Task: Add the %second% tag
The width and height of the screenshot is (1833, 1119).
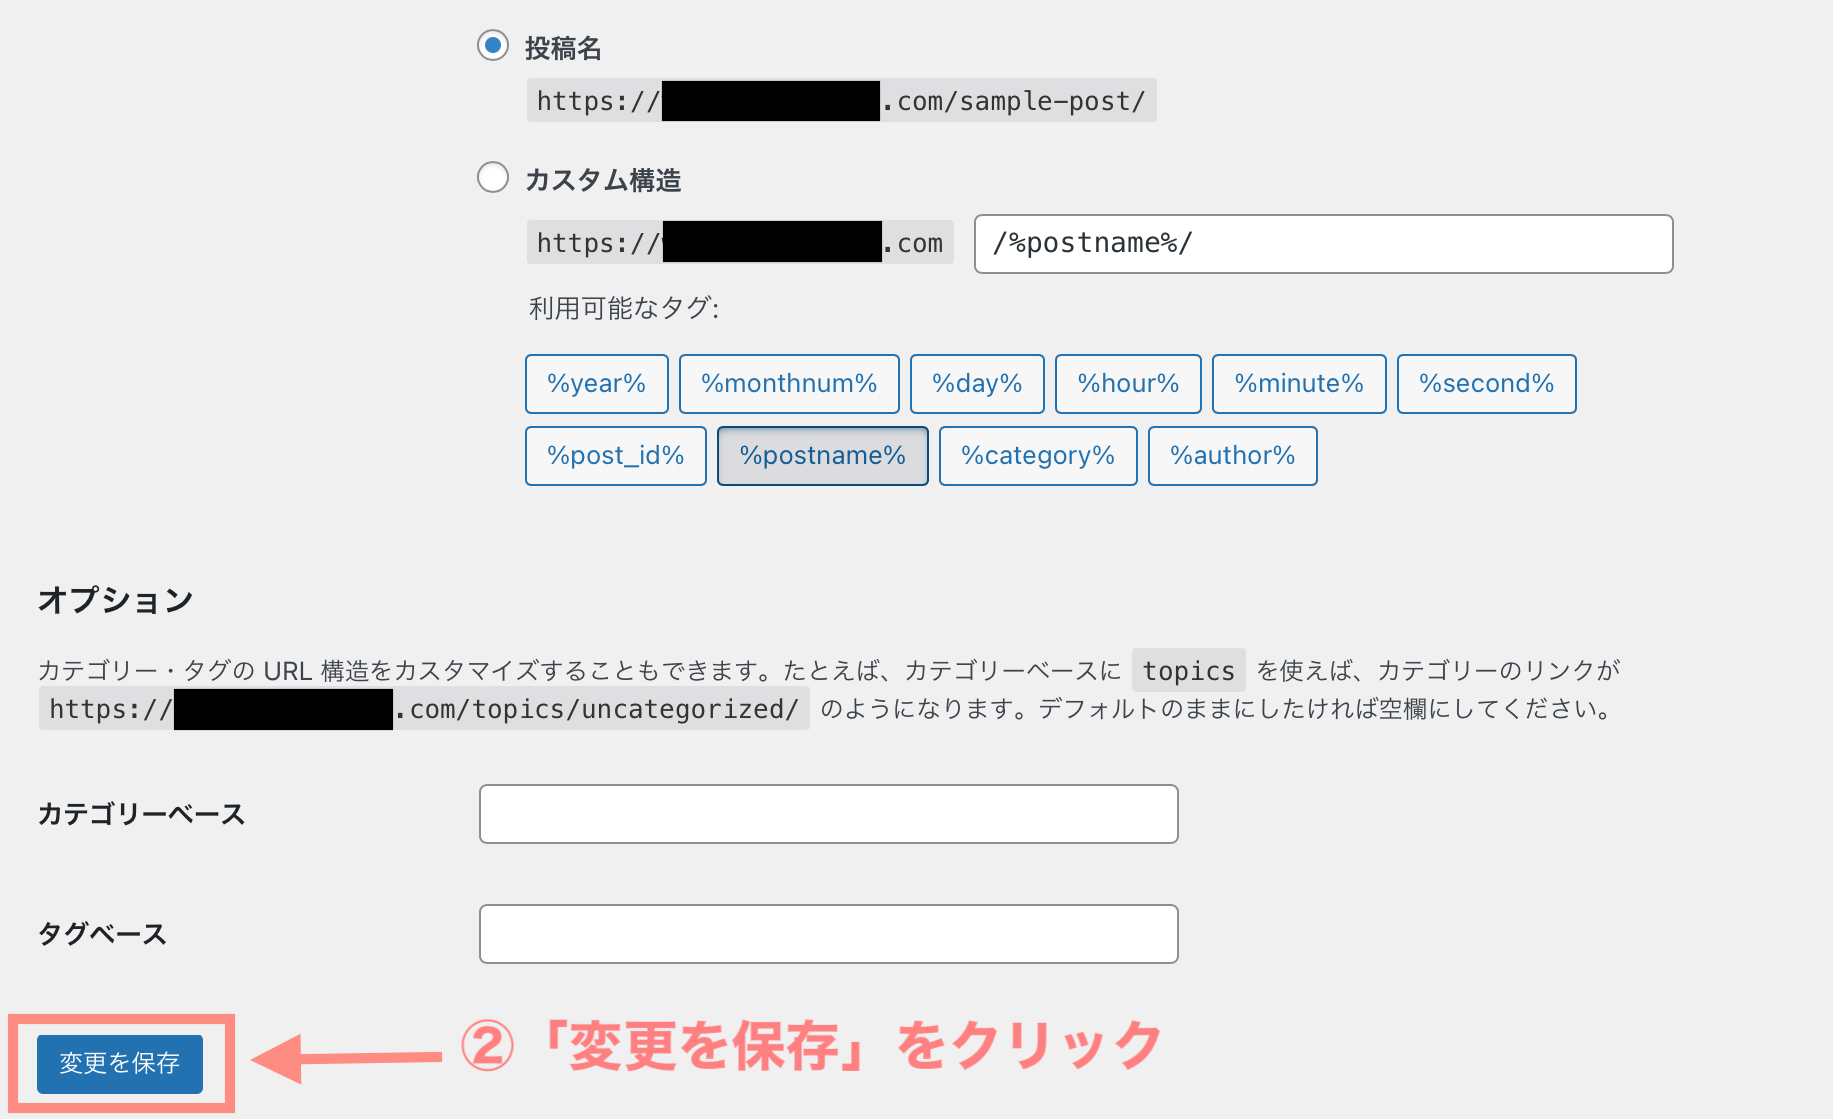Action: pyautogui.click(x=1485, y=384)
